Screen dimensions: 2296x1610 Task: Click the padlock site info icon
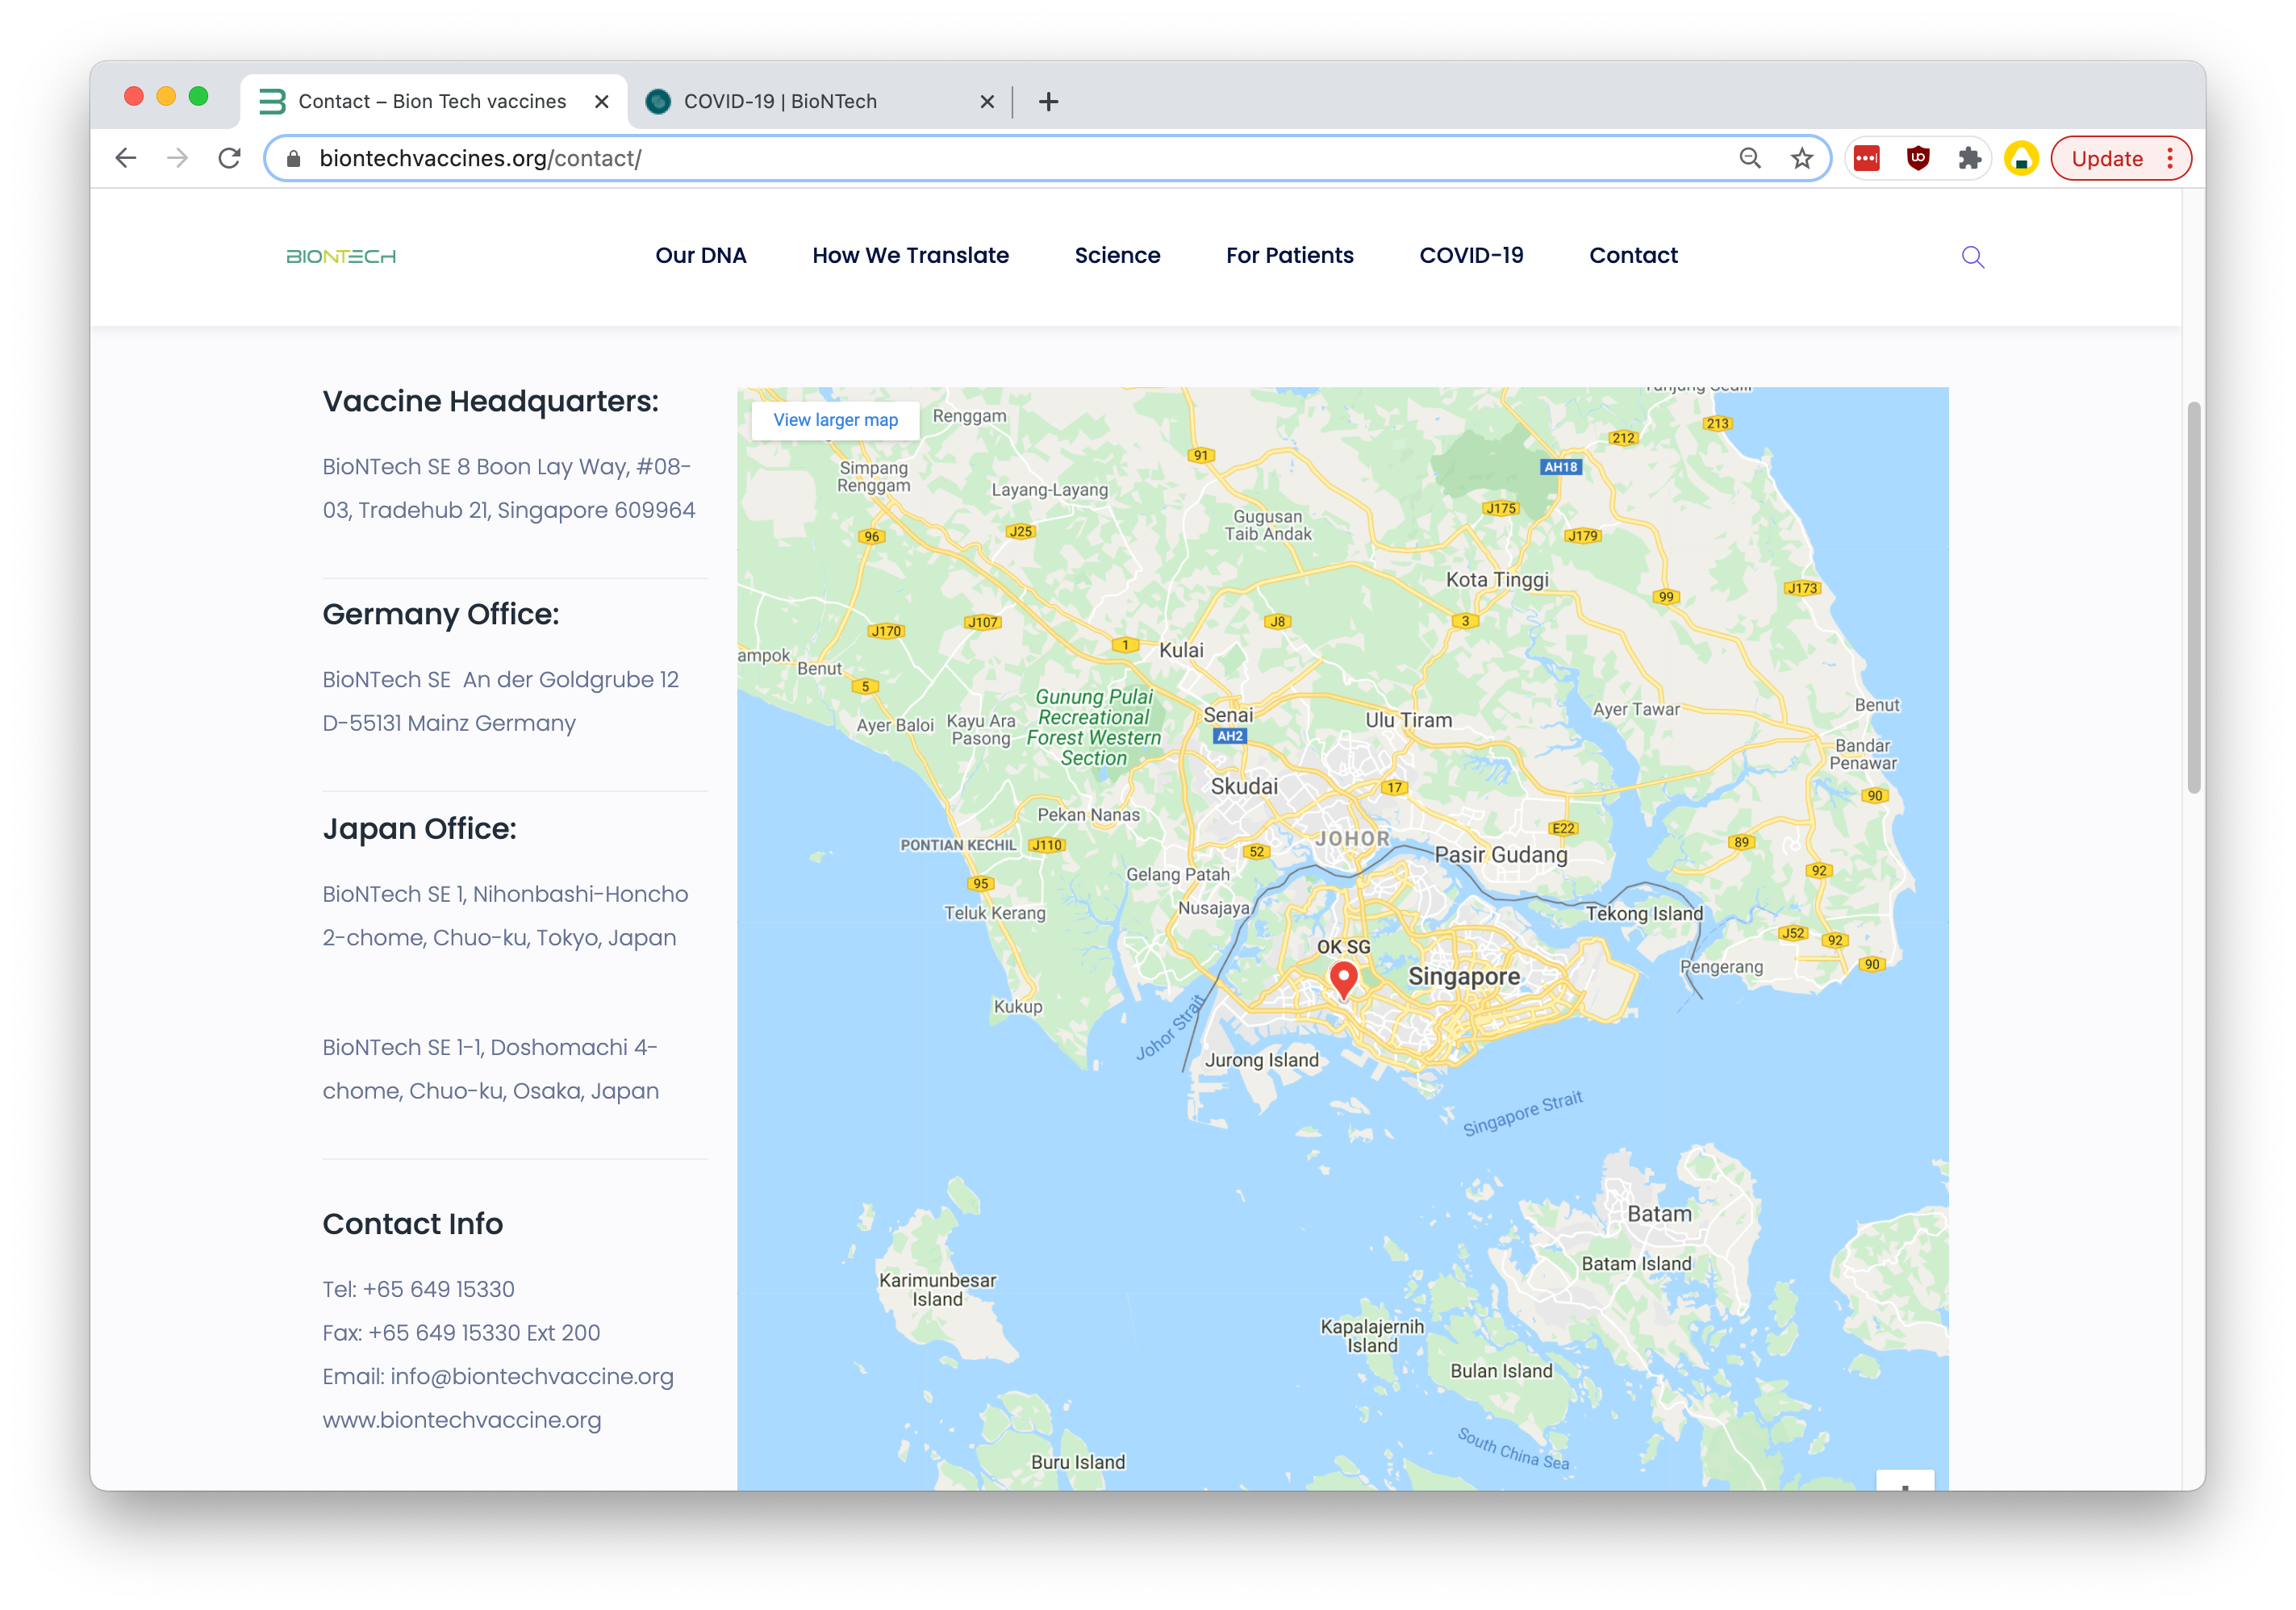click(293, 159)
